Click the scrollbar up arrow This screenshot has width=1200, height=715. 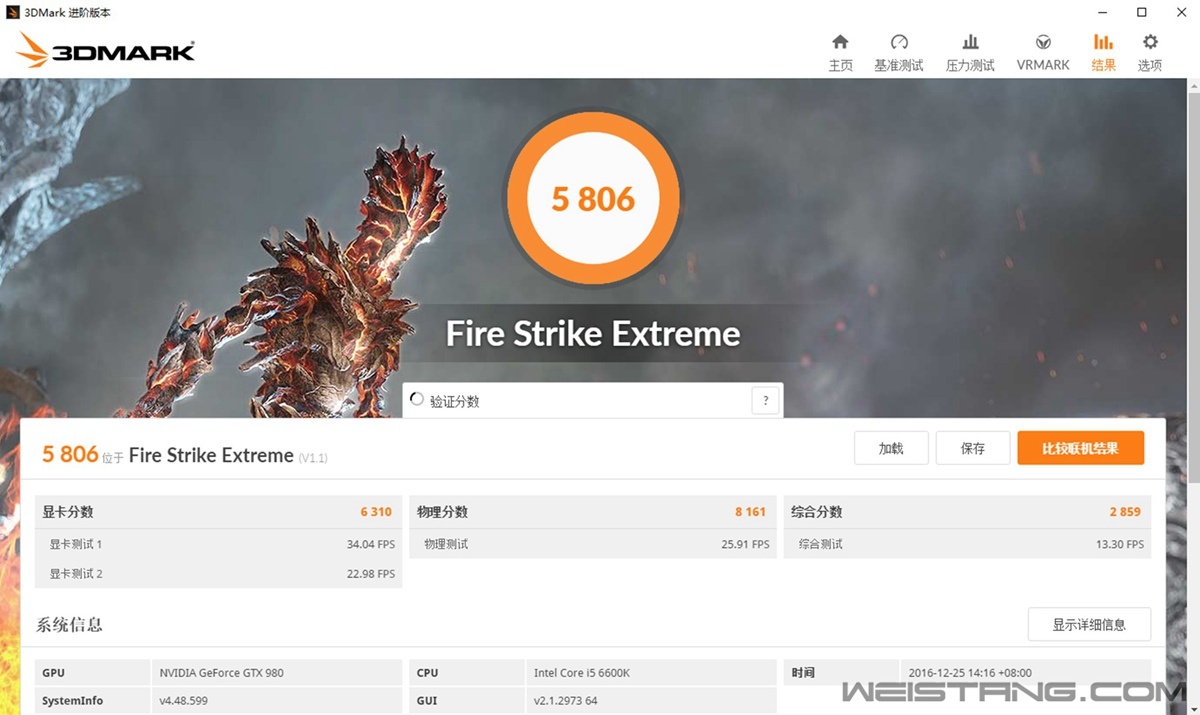[1193, 87]
